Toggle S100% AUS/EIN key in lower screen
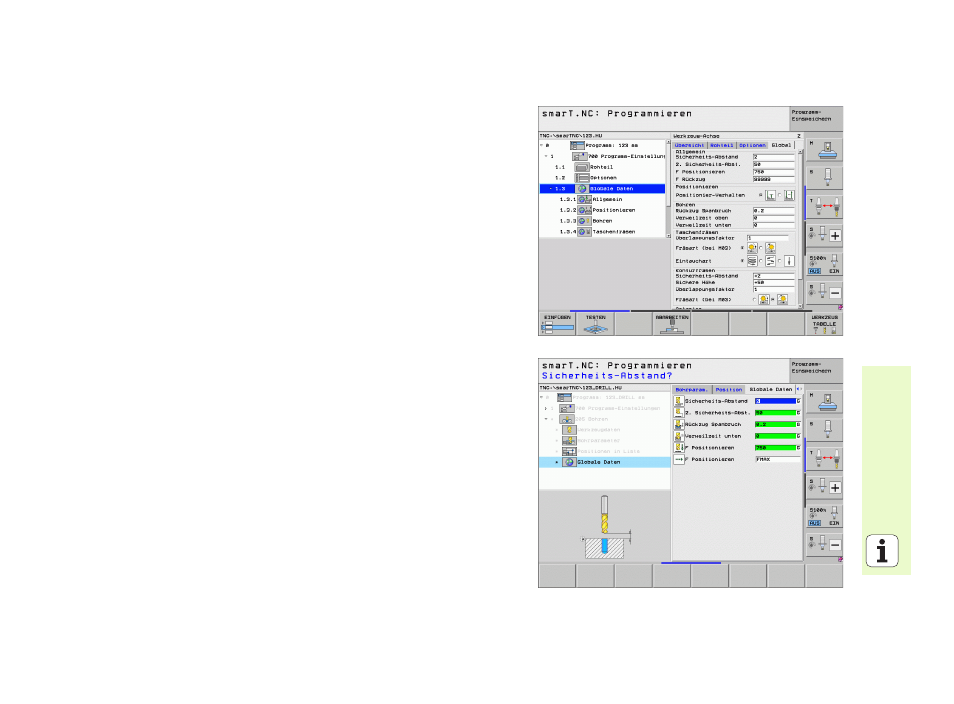The image size is (954, 704). tap(824, 515)
